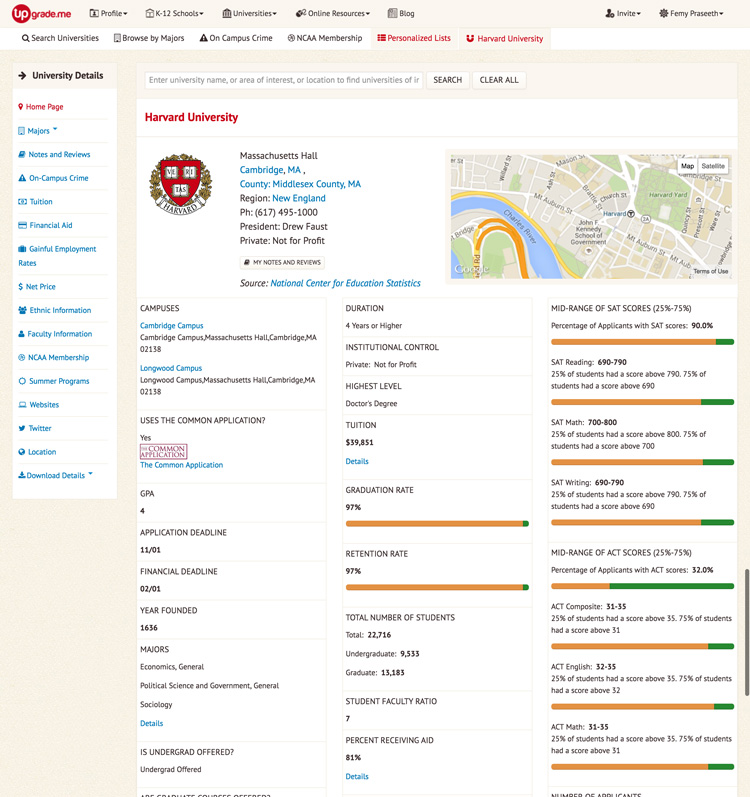Open the Middlesex County, MA link
This screenshot has height=797, width=750.
coord(300,184)
